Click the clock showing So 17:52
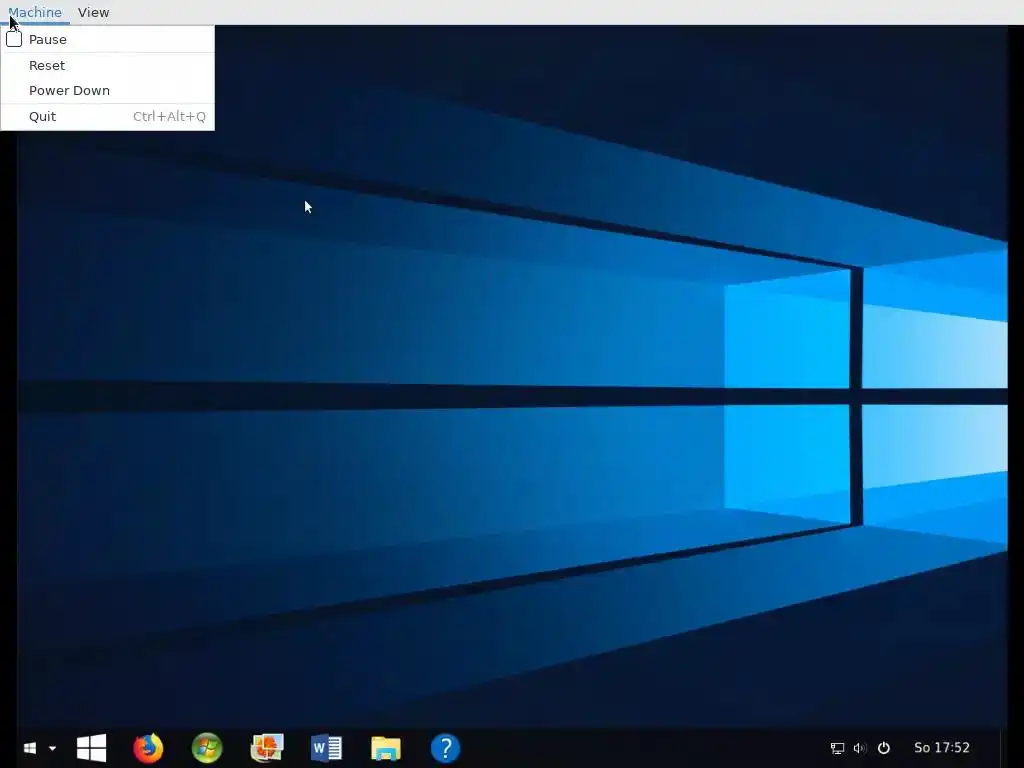This screenshot has width=1024, height=768. [942, 748]
